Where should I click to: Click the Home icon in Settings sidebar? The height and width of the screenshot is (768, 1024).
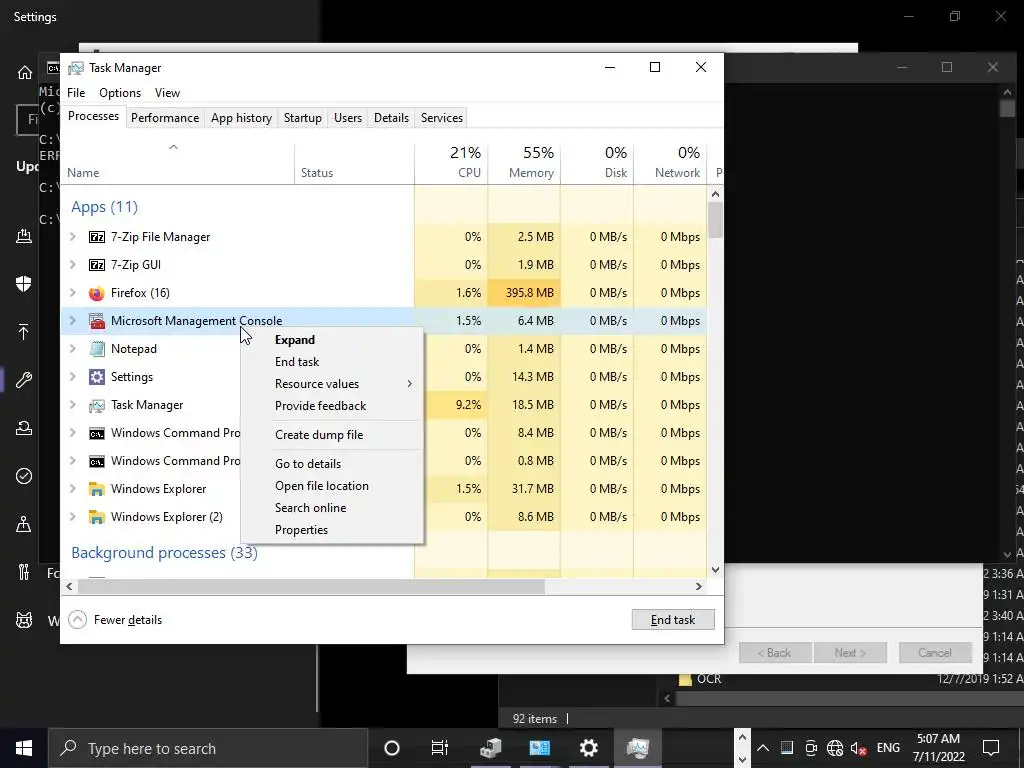(24, 72)
